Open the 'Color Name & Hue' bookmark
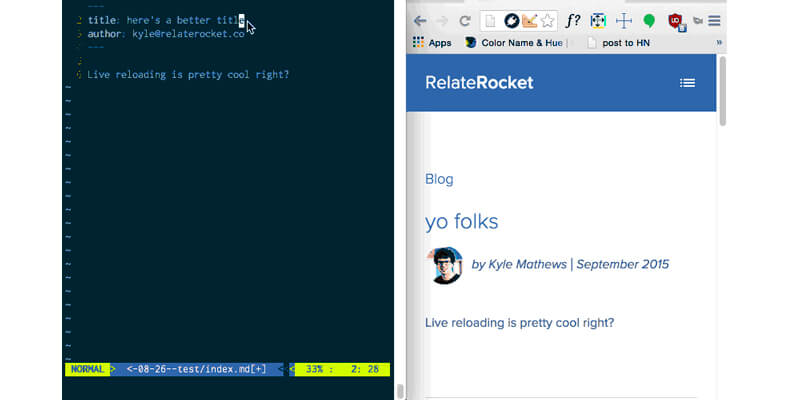Screen dimensions: 800x400 tap(514, 43)
